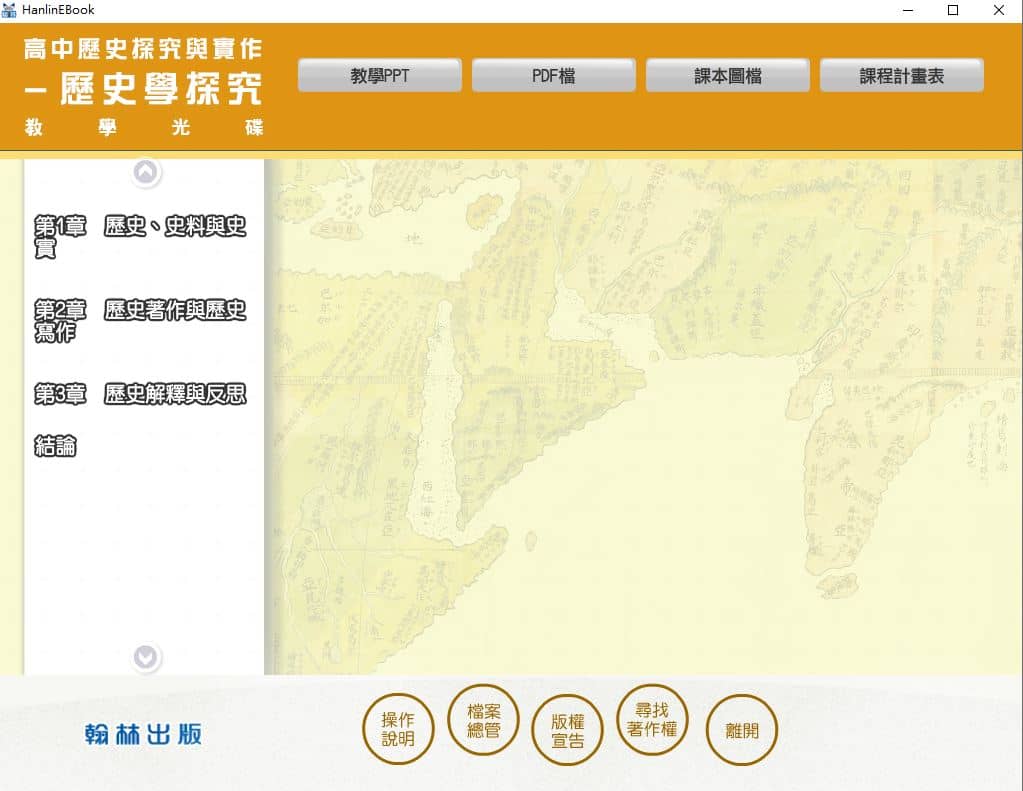Close the HanlinEBook window

[x=999, y=10]
